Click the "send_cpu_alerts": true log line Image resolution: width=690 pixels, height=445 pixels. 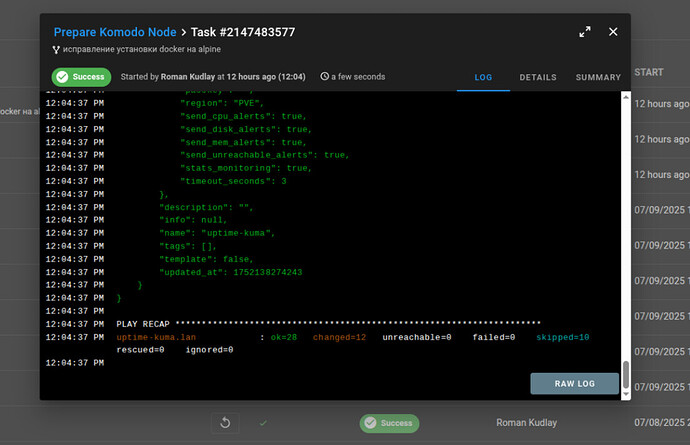coord(243,117)
